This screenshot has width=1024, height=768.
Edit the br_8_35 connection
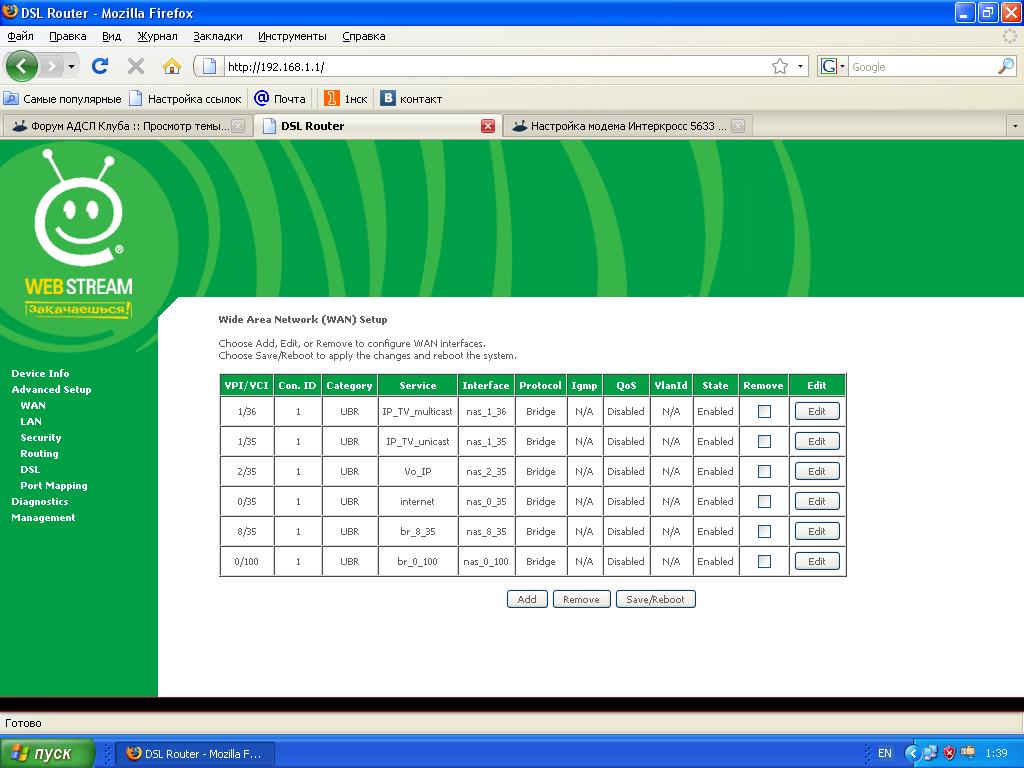pos(817,532)
